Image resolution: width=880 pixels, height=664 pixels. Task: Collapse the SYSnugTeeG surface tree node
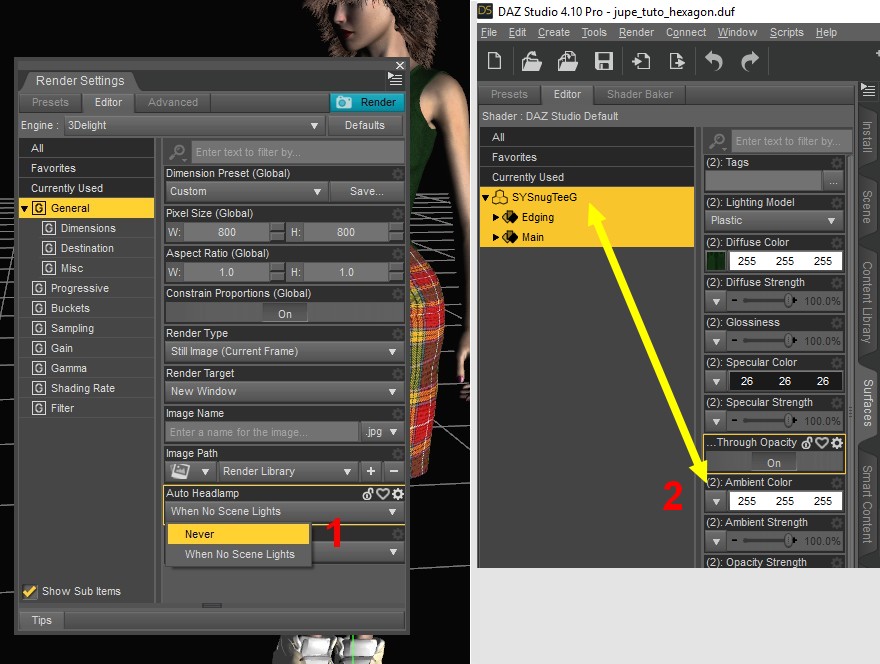pyautogui.click(x=485, y=198)
